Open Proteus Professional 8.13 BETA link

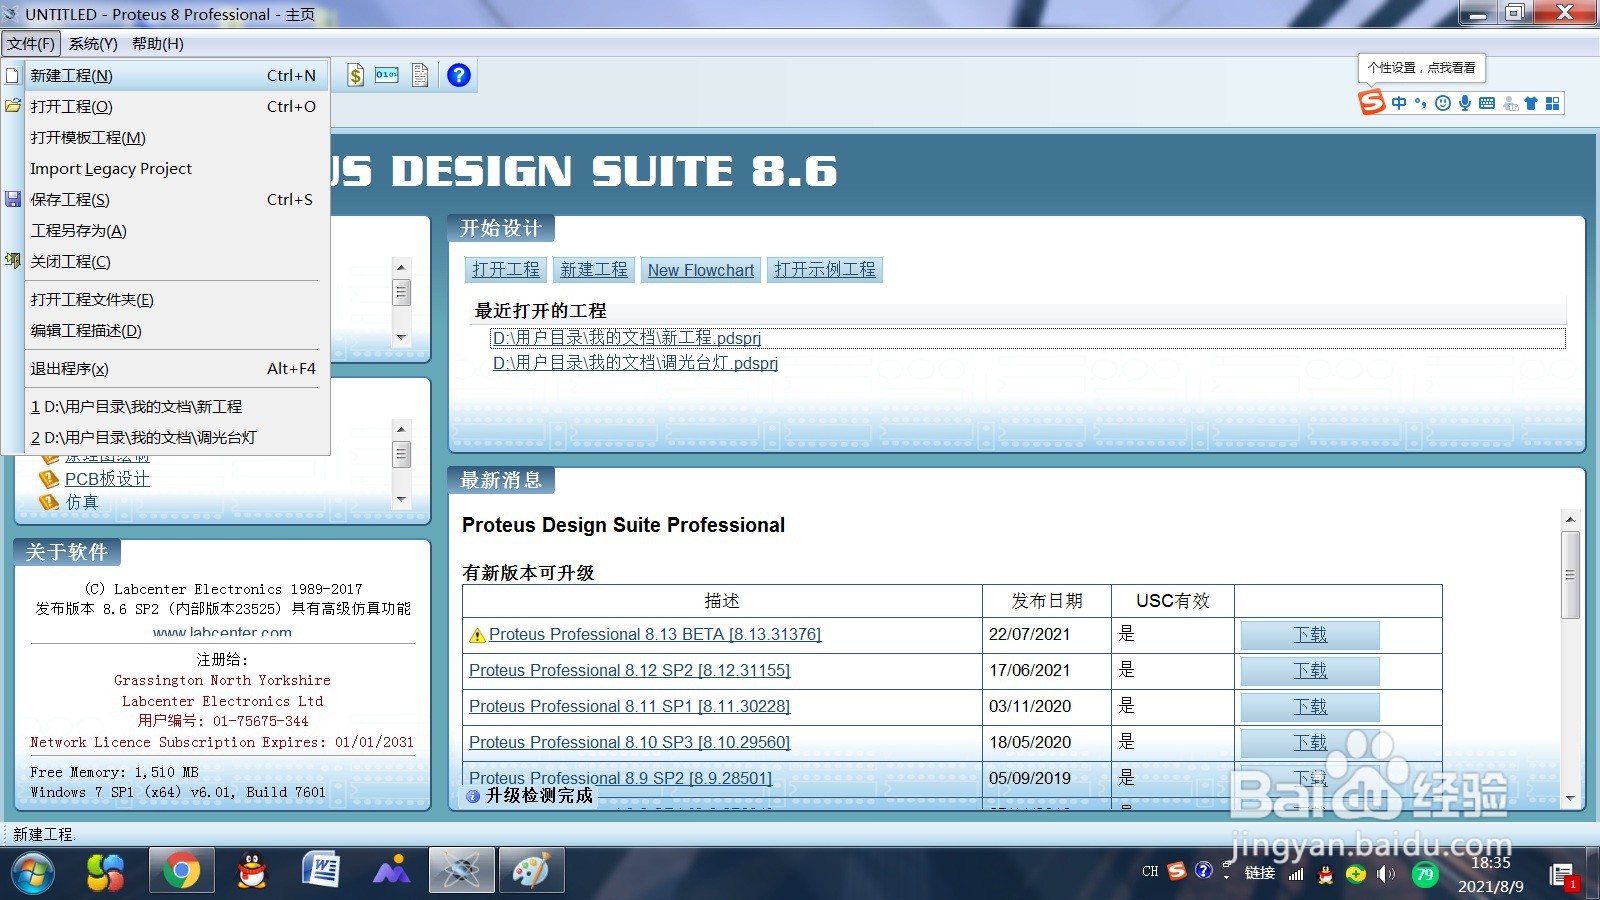click(655, 634)
